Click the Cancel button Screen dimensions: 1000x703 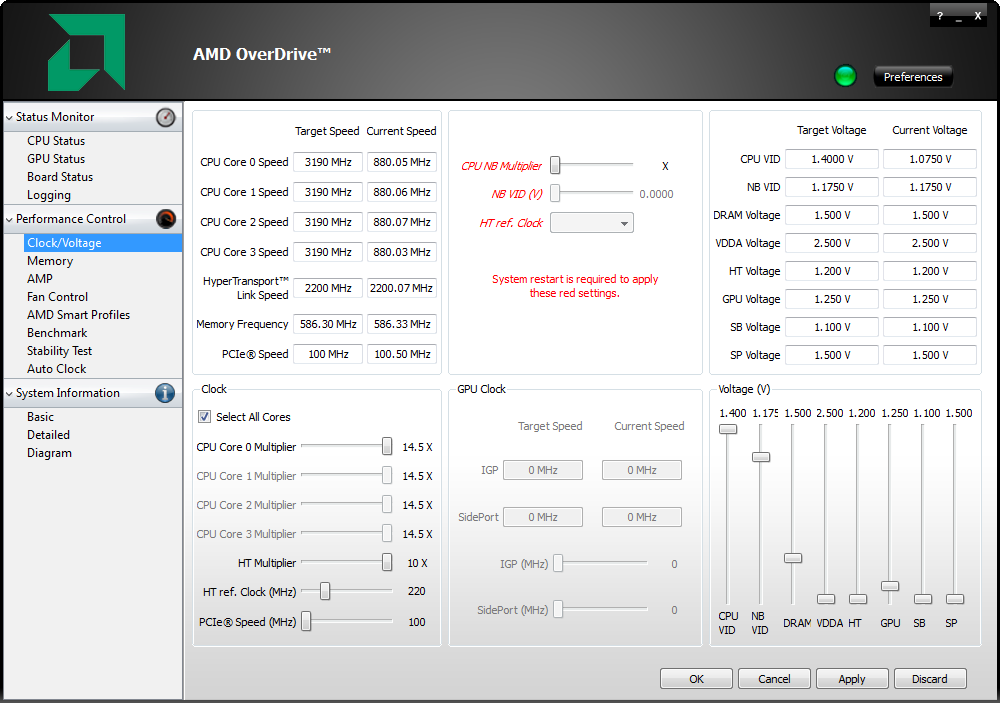coord(774,679)
